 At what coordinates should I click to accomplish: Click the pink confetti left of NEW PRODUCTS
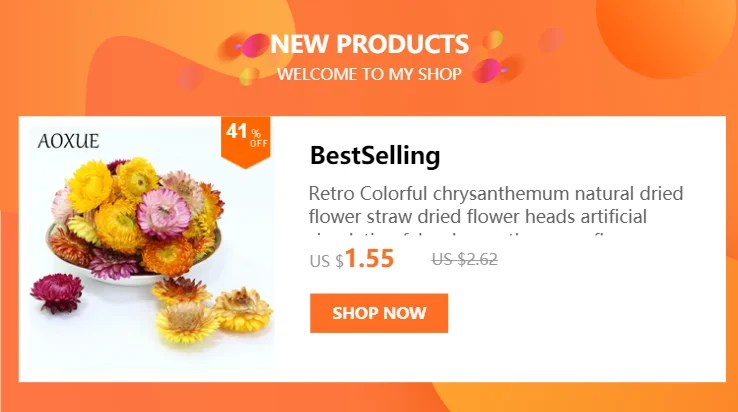click(256, 45)
